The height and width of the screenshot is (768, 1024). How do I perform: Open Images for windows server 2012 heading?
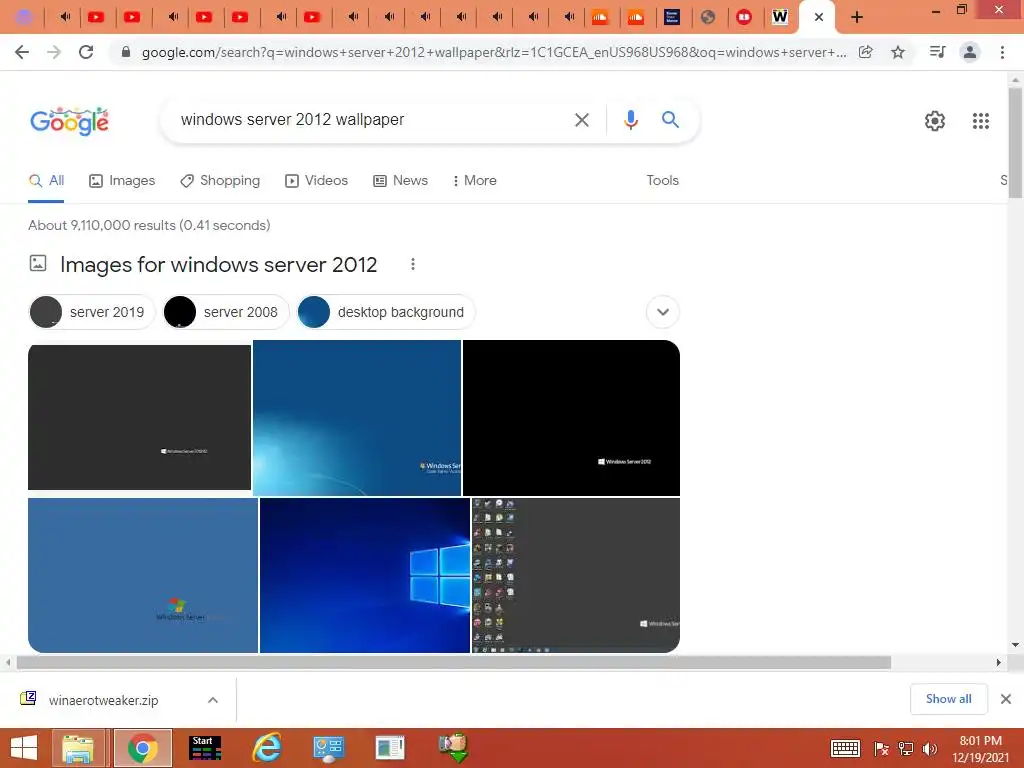pyautogui.click(x=218, y=264)
